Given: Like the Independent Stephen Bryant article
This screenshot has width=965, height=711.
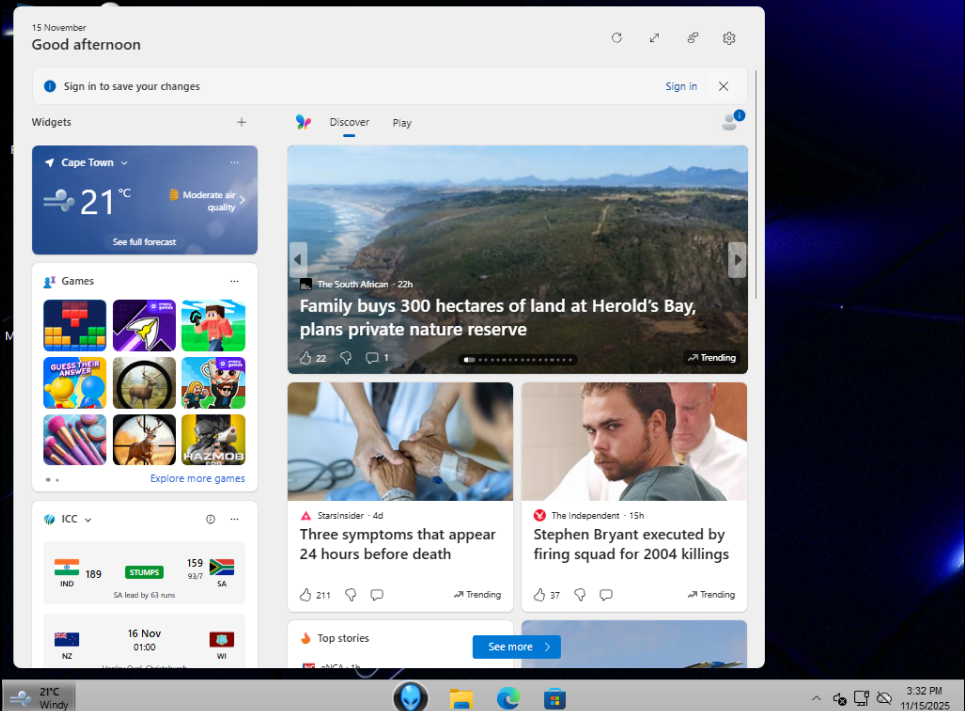Looking at the screenshot, I should [539, 595].
